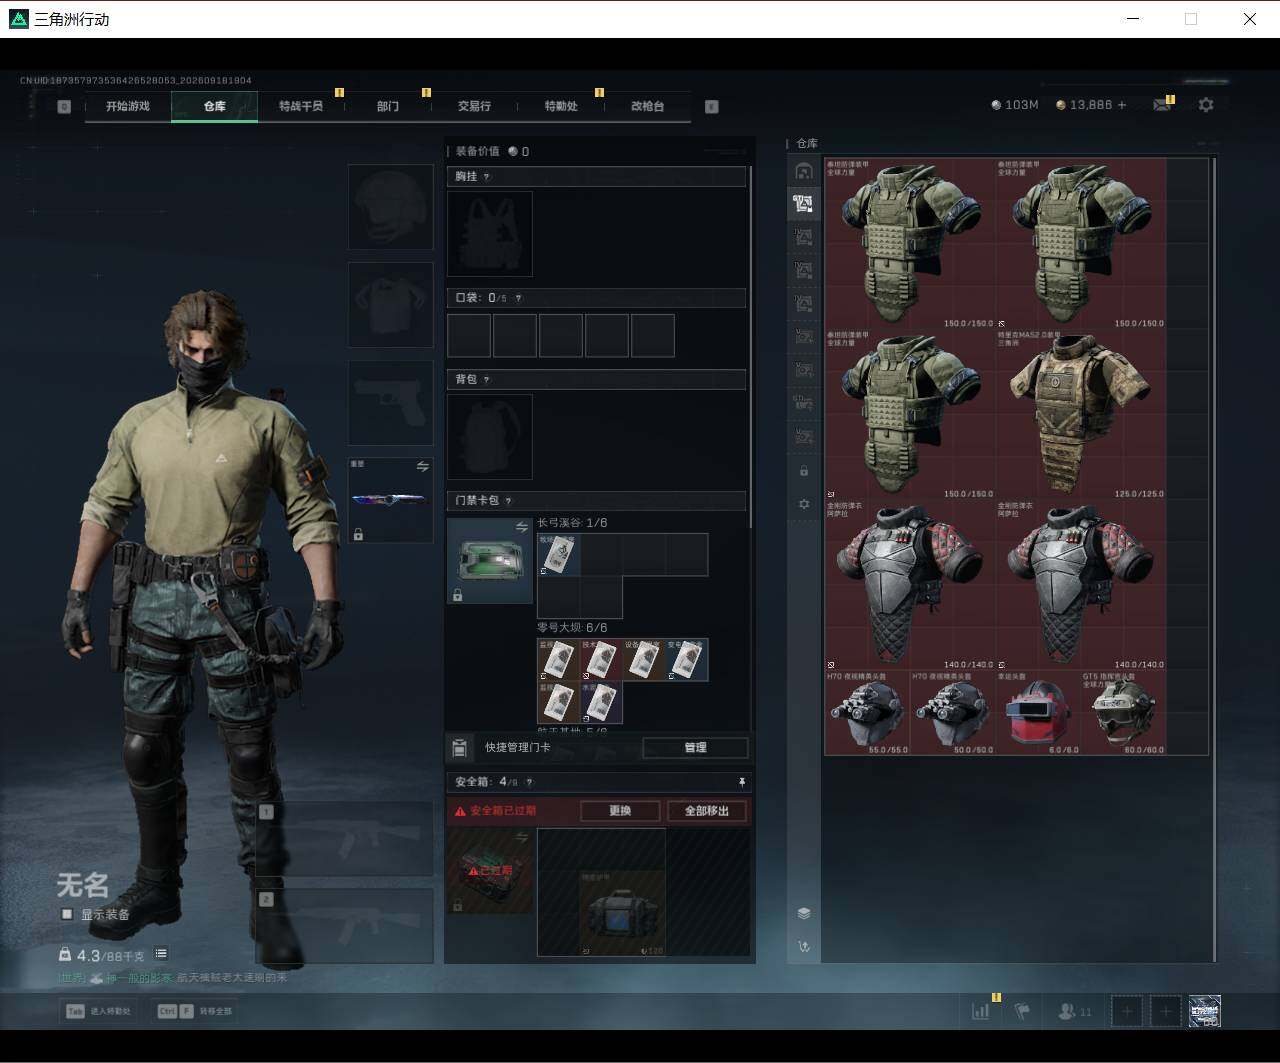The height and width of the screenshot is (1063, 1280).
Task: Open the 开始游戏 tab
Action: [x=128, y=106]
